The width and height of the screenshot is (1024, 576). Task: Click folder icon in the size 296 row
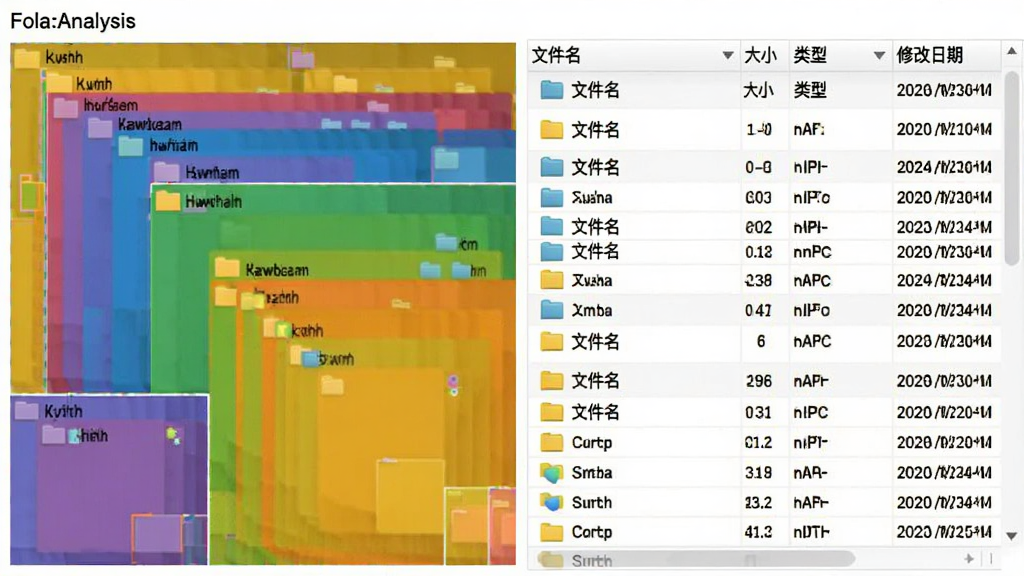(552, 381)
